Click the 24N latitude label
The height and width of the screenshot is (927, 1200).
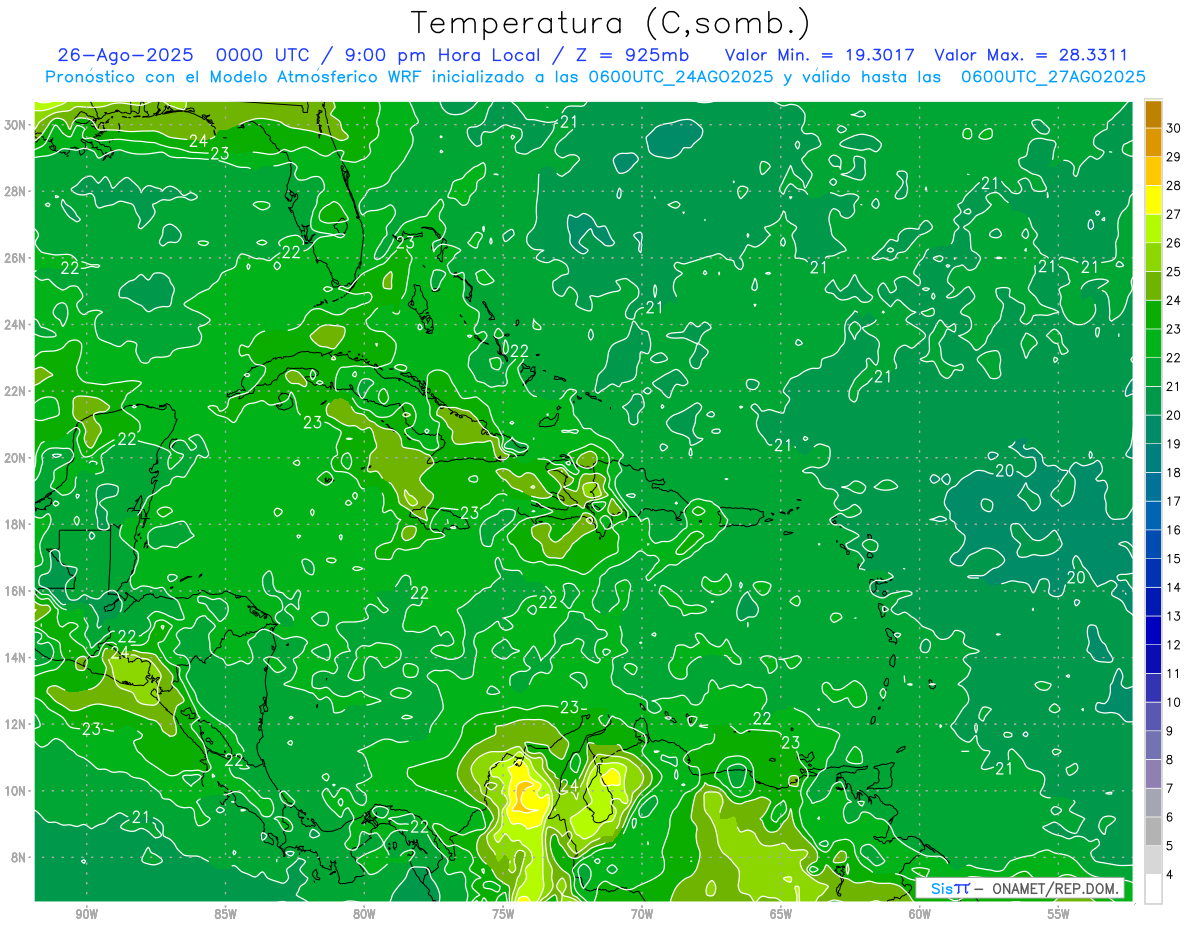pos(14,325)
